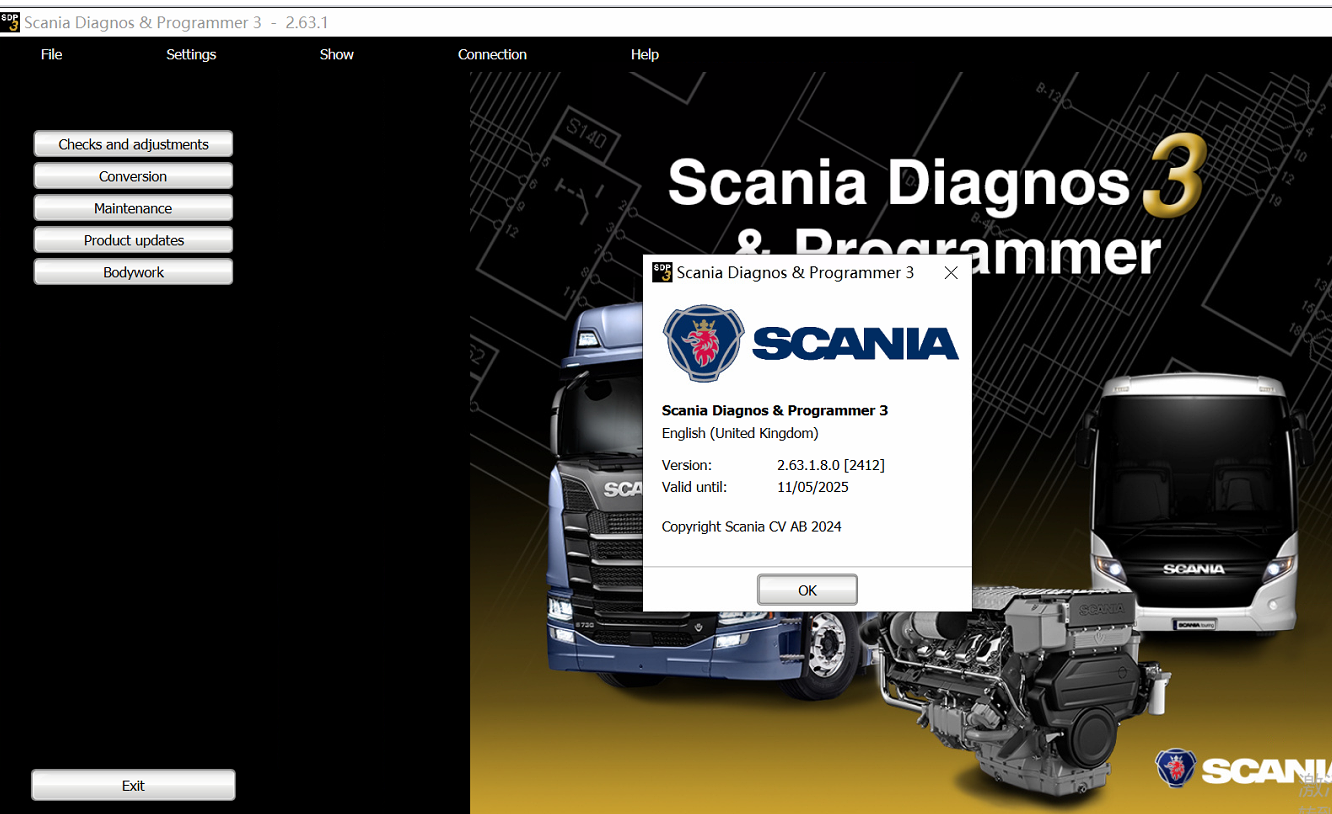
Task: Click the Scania griffin logo in the About dialog
Action: 703,342
